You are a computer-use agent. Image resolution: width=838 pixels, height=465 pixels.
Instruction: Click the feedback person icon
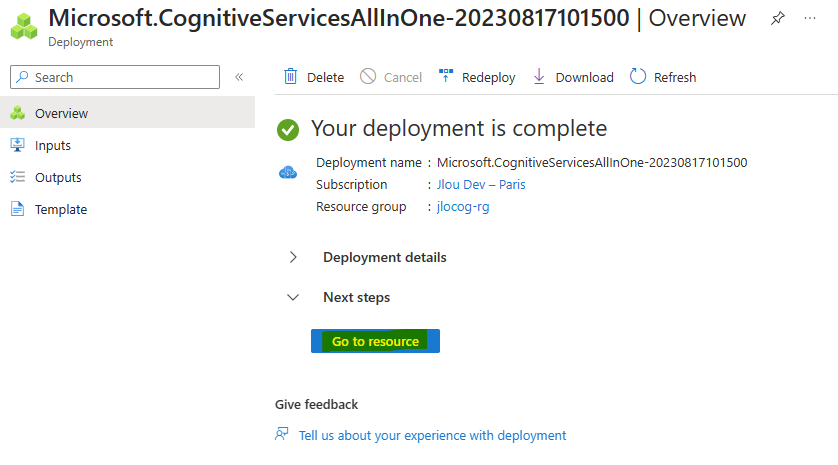[x=282, y=433]
